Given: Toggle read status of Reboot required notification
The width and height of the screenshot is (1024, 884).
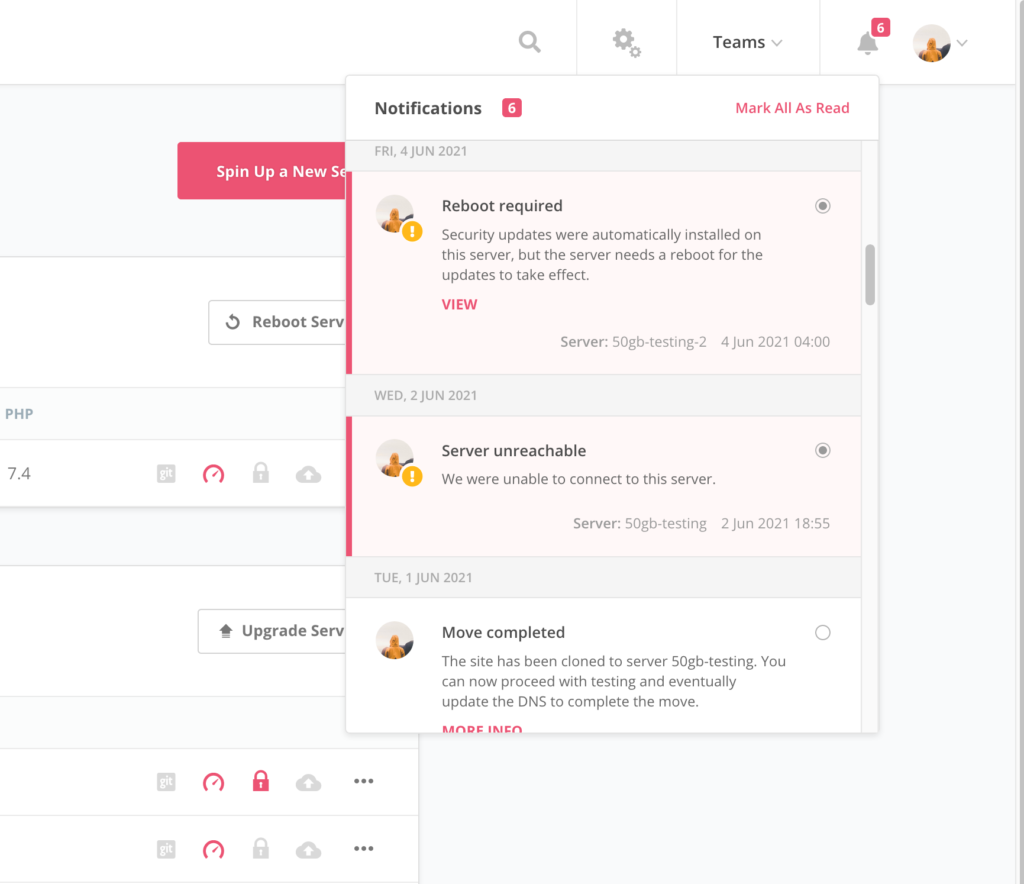Looking at the screenshot, I should point(822,206).
